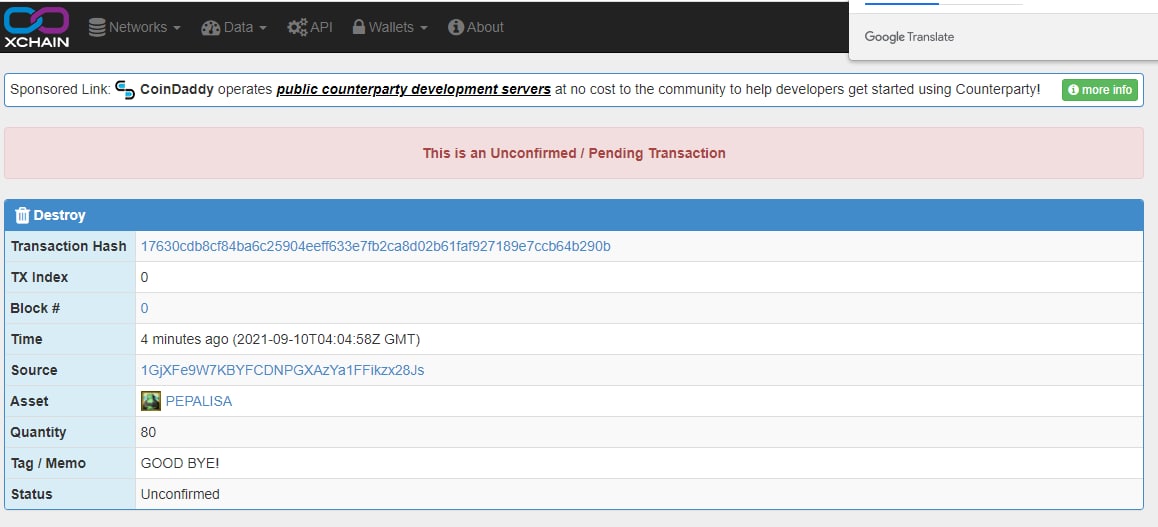This screenshot has height=527, width=1158.
Task: Click the Source label cell
Action: point(70,370)
